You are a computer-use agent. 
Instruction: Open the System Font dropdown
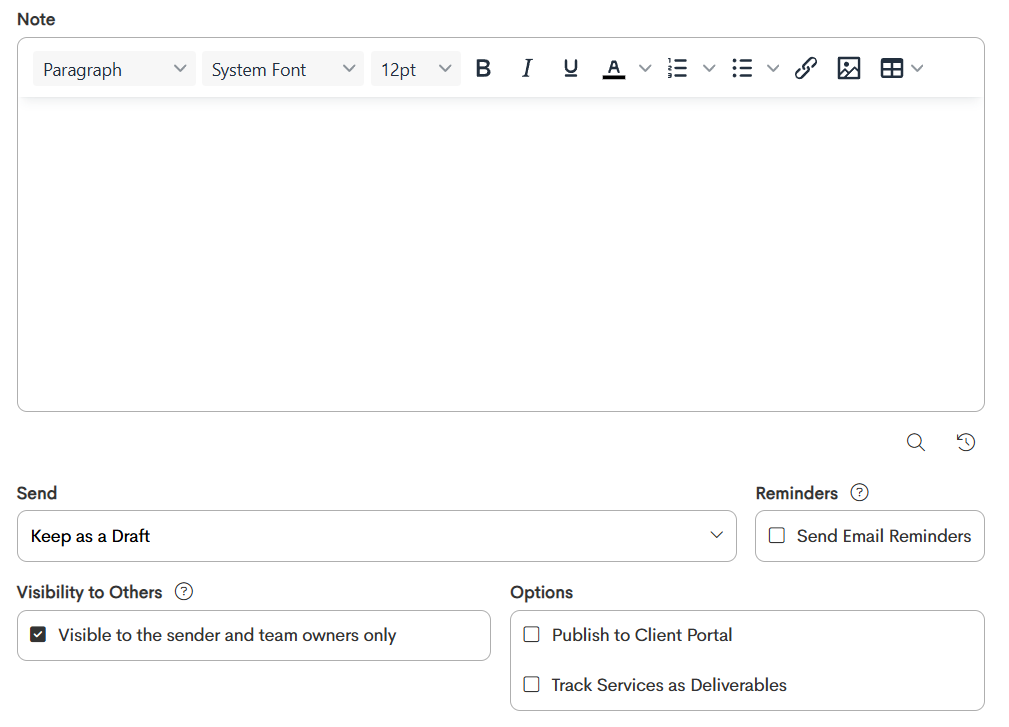(x=282, y=69)
